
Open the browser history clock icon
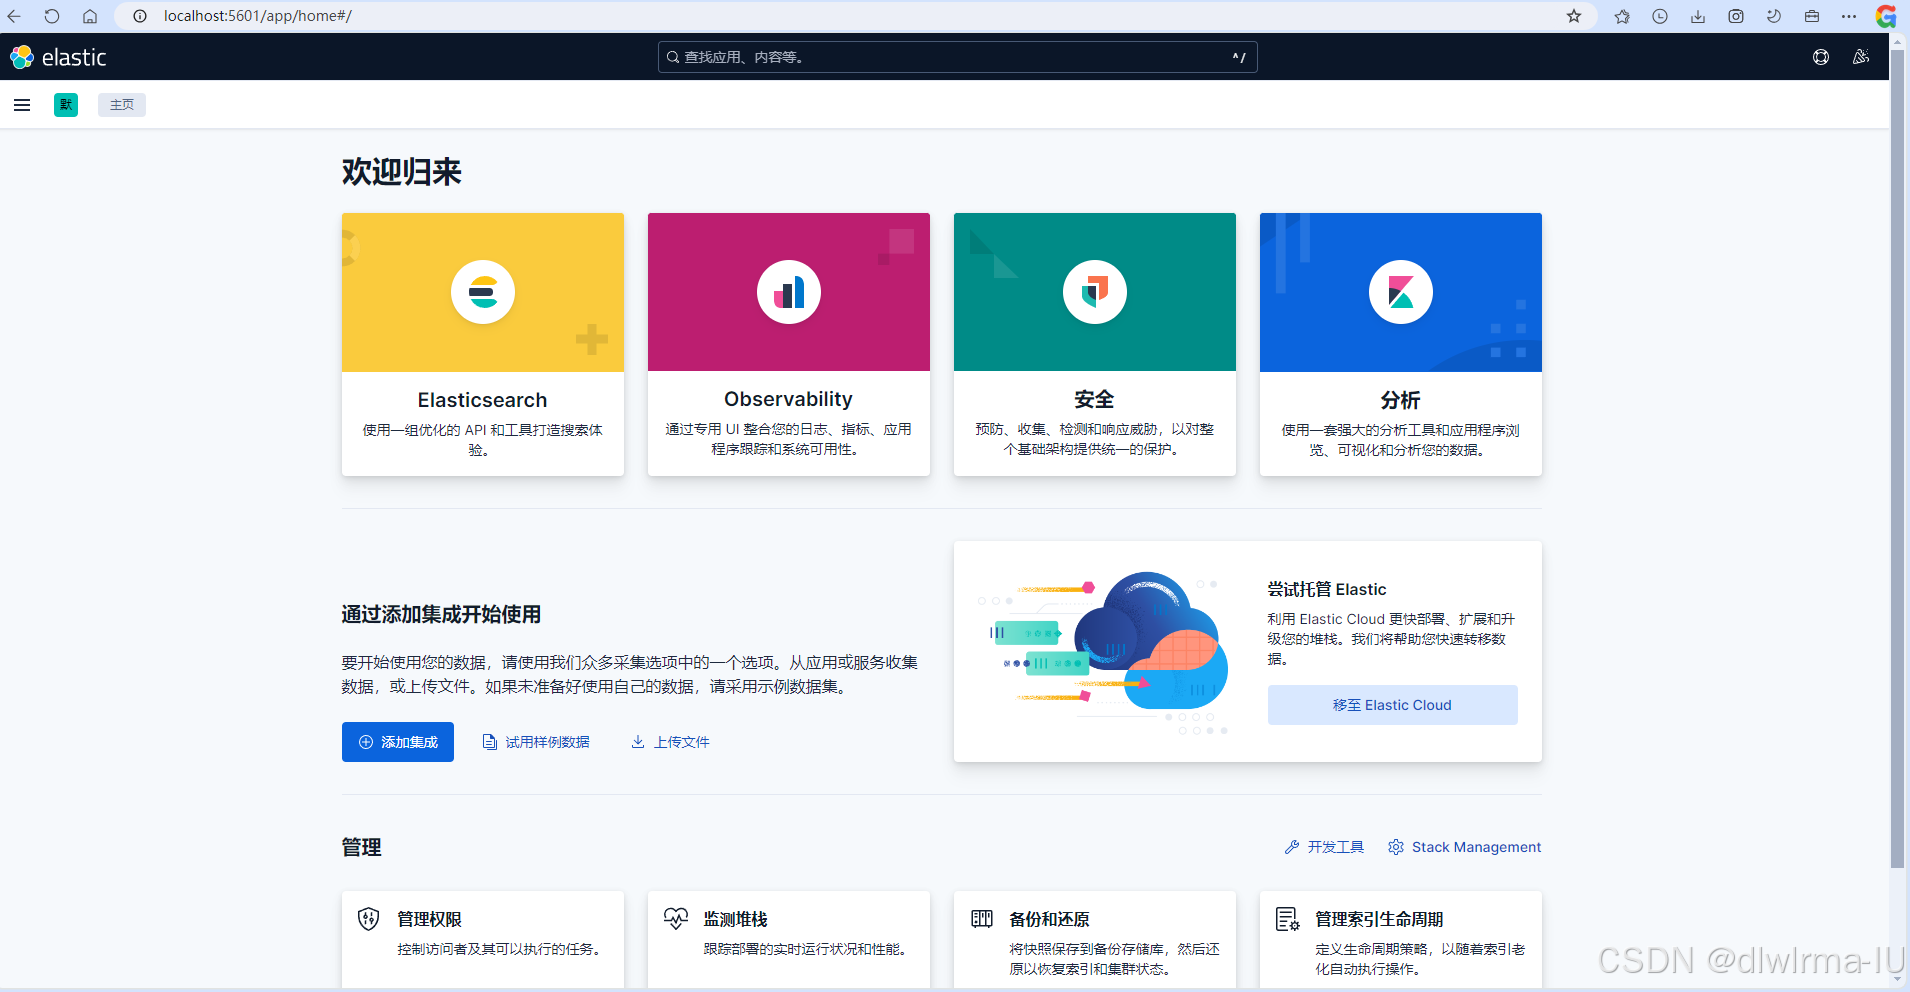pos(1660,16)
